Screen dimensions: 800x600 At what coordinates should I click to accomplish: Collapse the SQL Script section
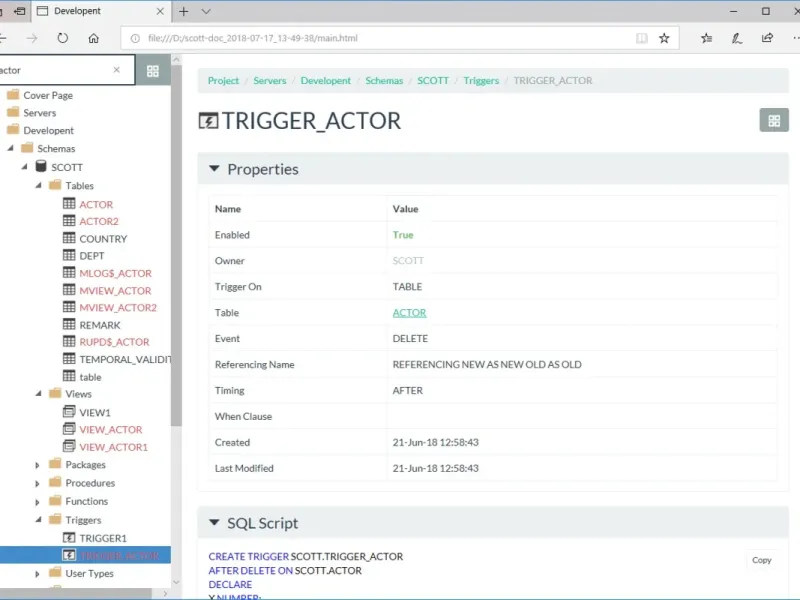(214, 522)
